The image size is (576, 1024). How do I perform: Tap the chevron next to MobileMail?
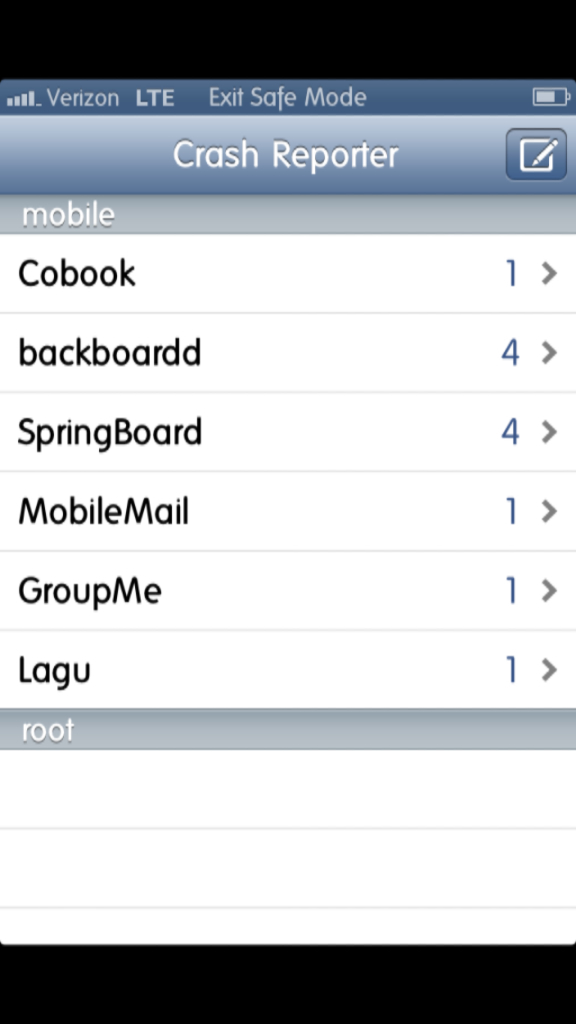[x=549, y=511]
